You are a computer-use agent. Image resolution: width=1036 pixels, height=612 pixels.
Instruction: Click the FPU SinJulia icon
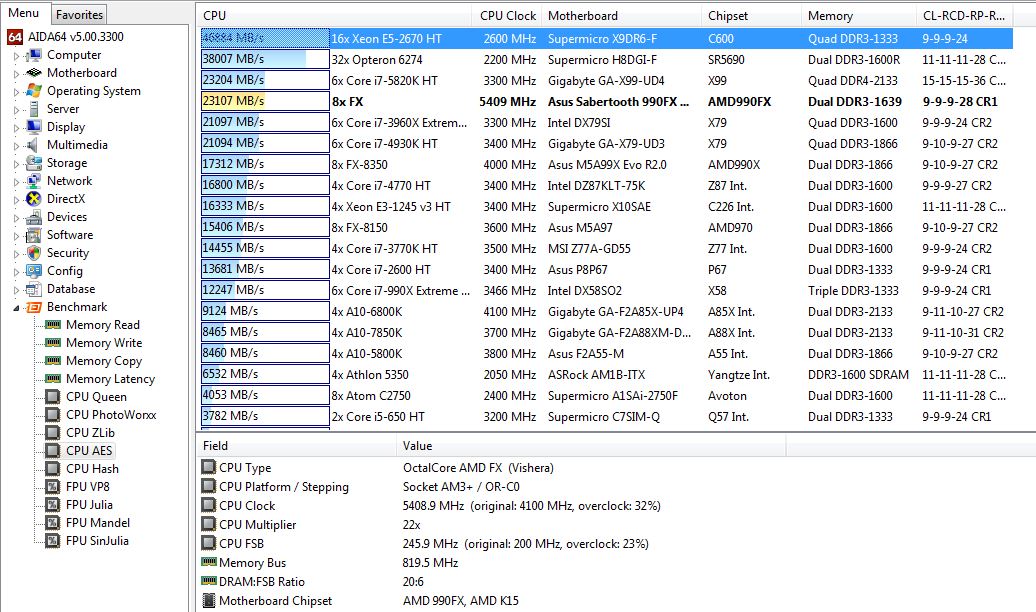53,541
